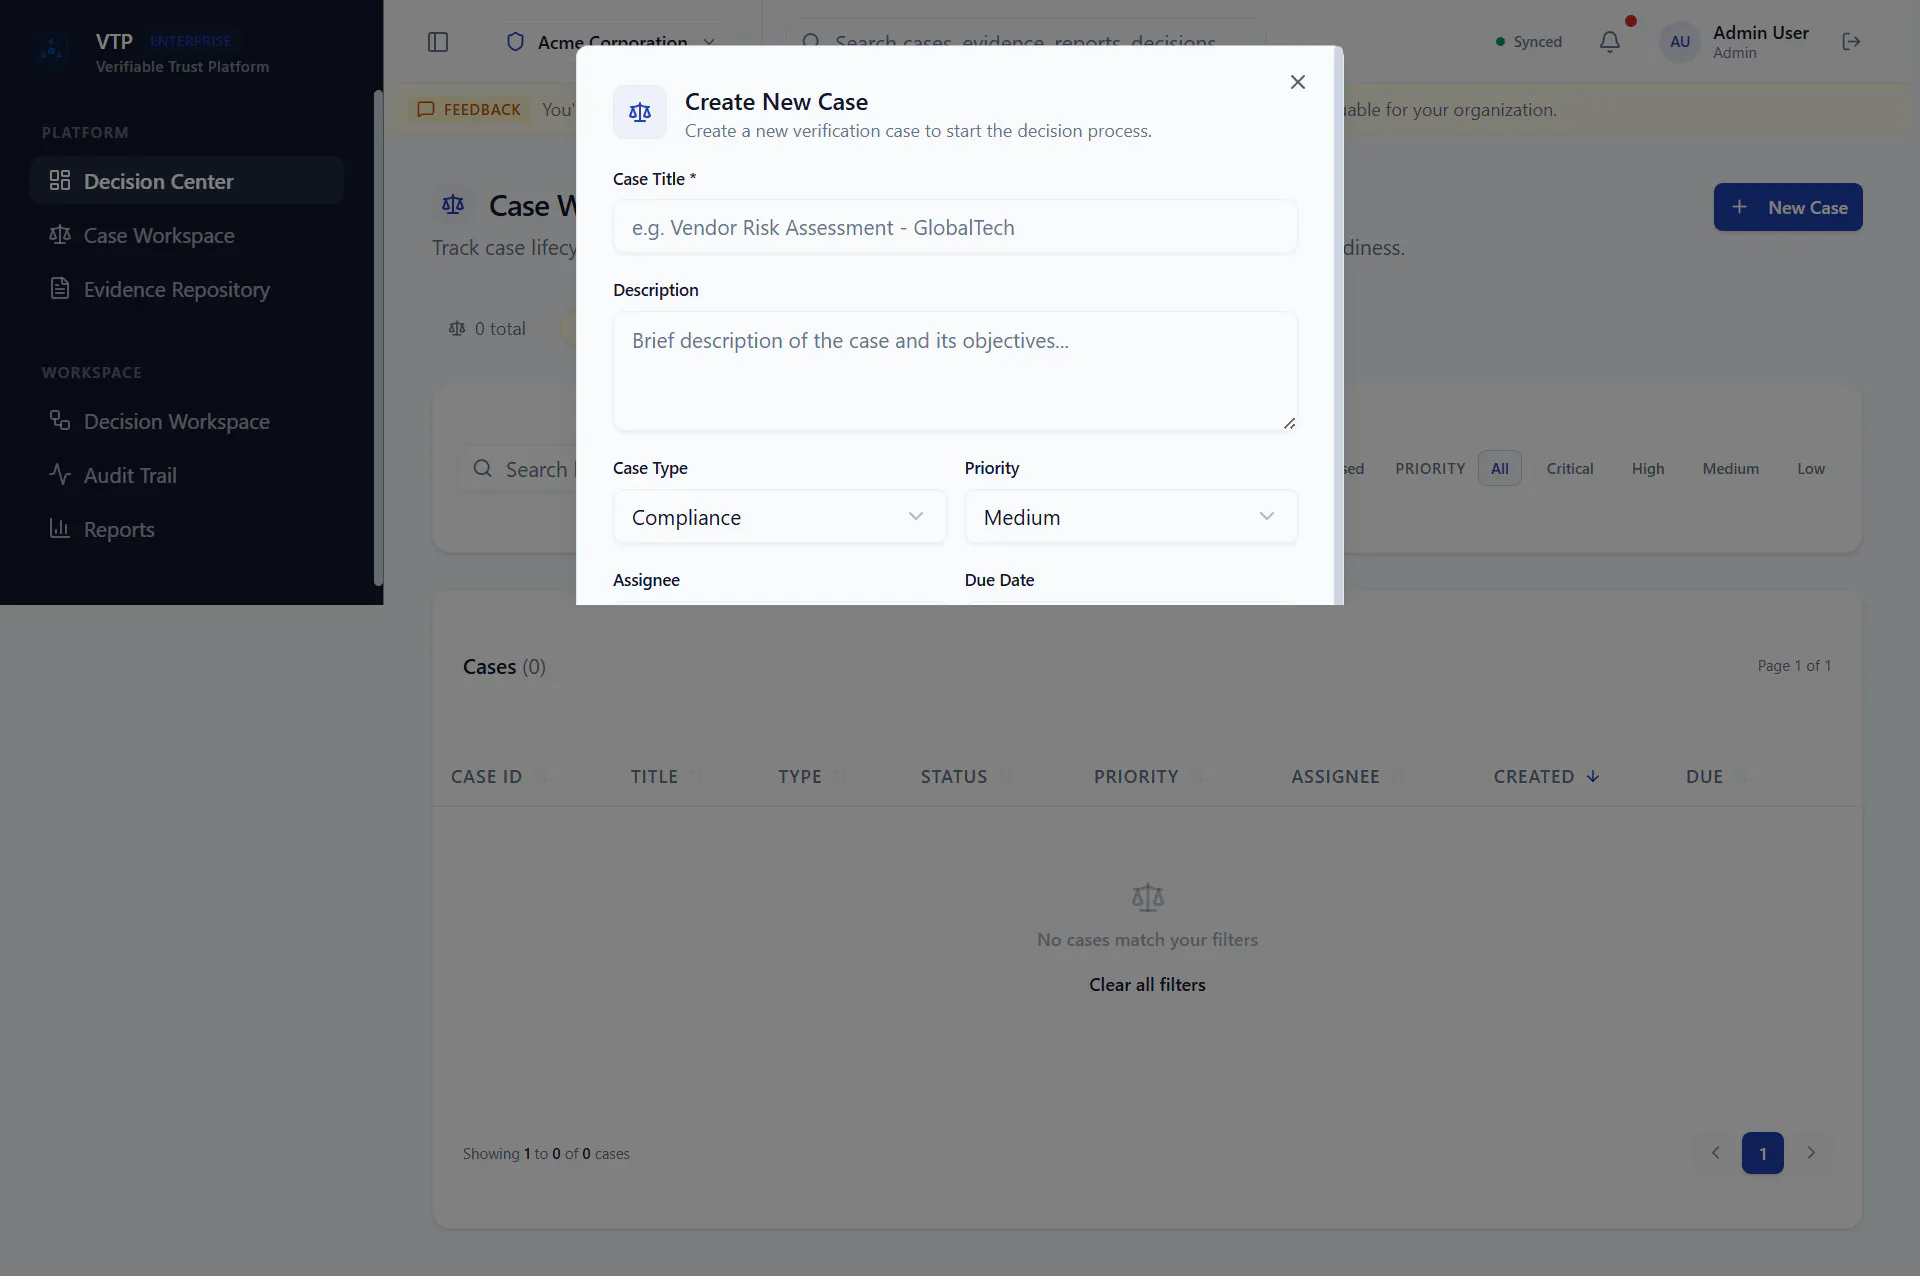The height and width of the screenshot is (1276, 1920).
Task: Open Audit Trail in sidebar
Action: [187, 475]
